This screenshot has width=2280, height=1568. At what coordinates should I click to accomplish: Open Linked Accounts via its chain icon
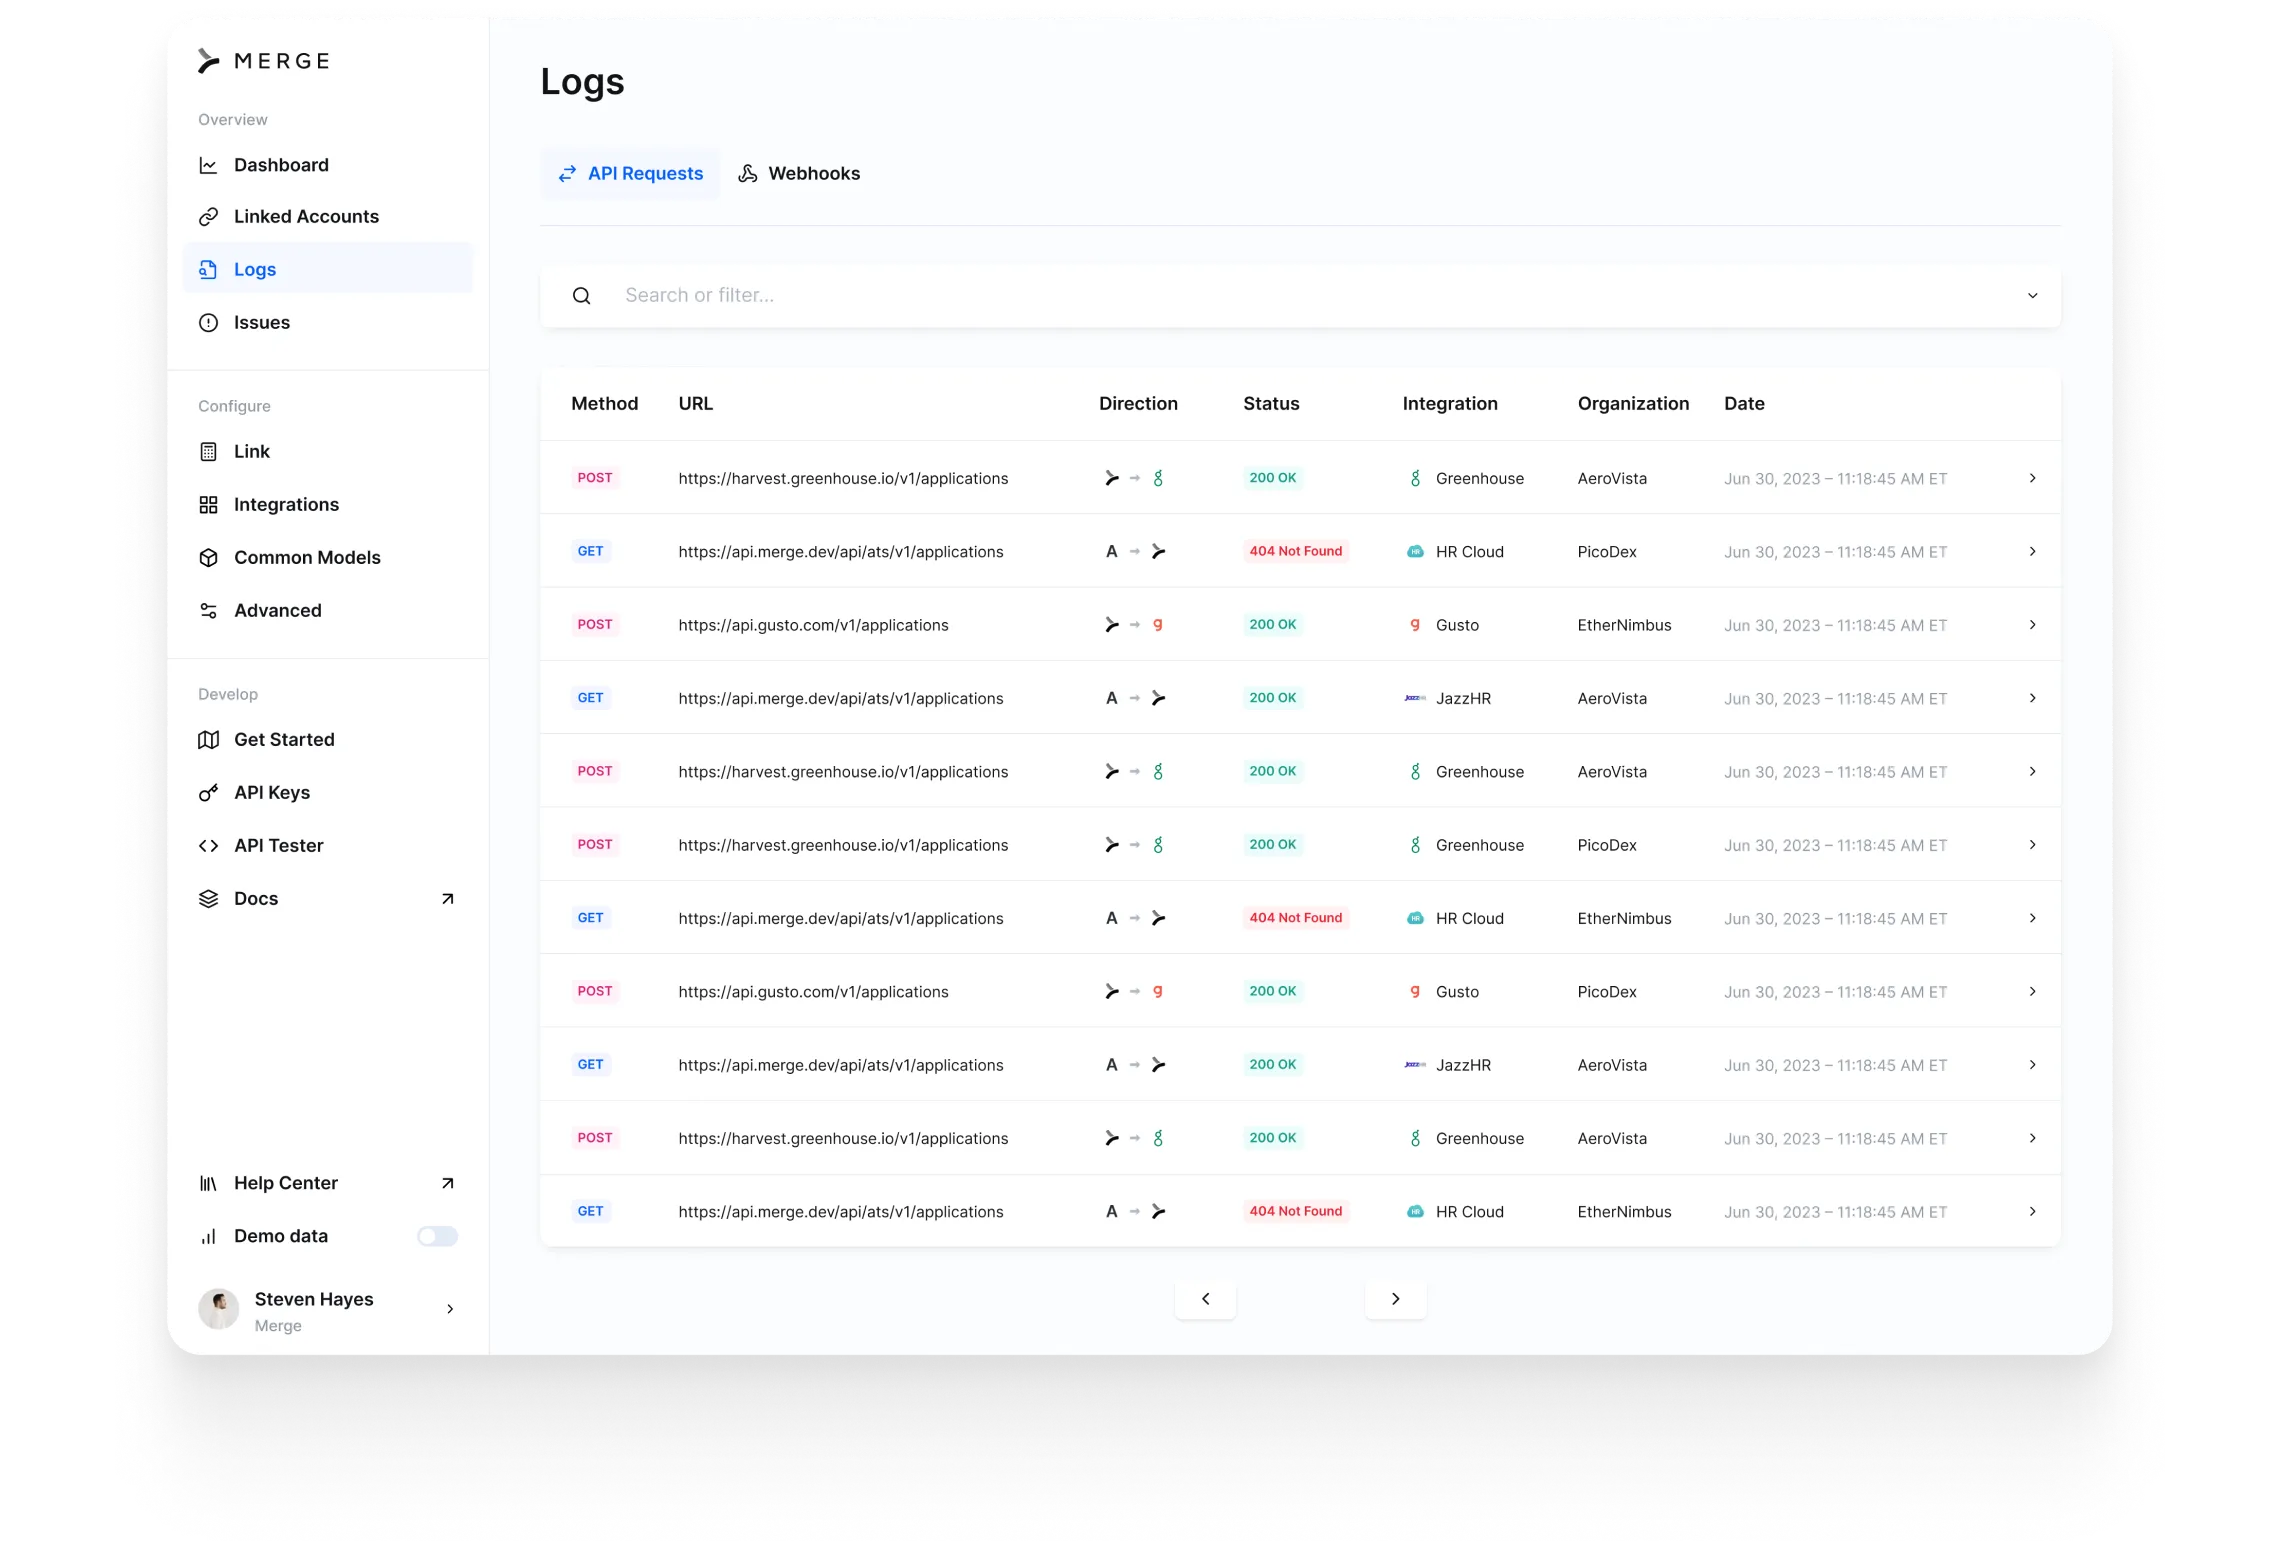[209, 216]
